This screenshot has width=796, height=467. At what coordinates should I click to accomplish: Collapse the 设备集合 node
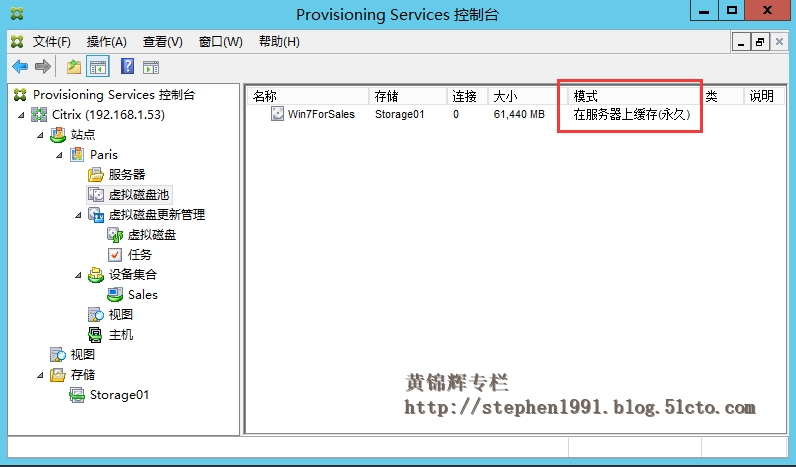point(78,275)
